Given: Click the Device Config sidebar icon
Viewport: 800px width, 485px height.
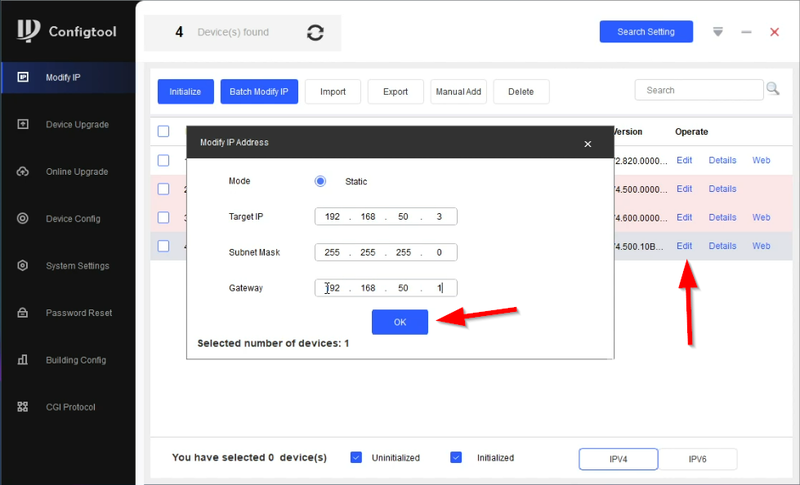Looking at the screenshot, I should coord(22,218).
